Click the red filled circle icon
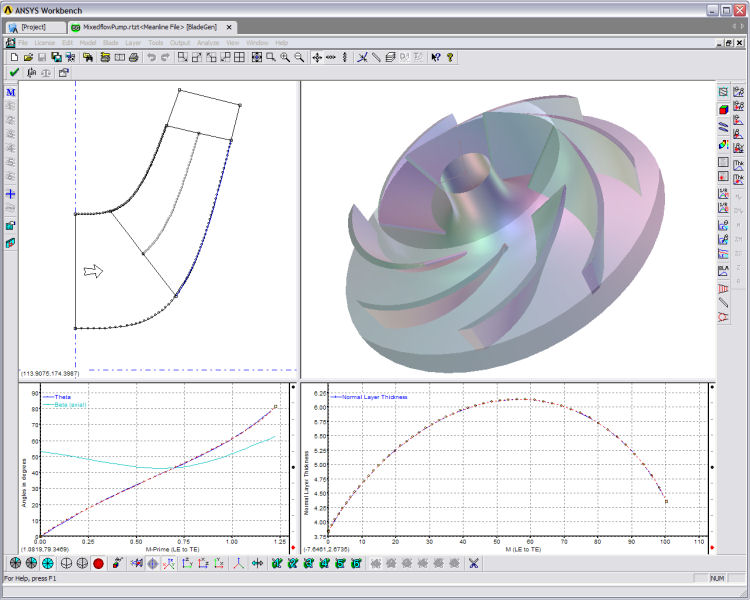Image resolution: width=750 pixels, height=600 pixels. click(x=99, y=564)
